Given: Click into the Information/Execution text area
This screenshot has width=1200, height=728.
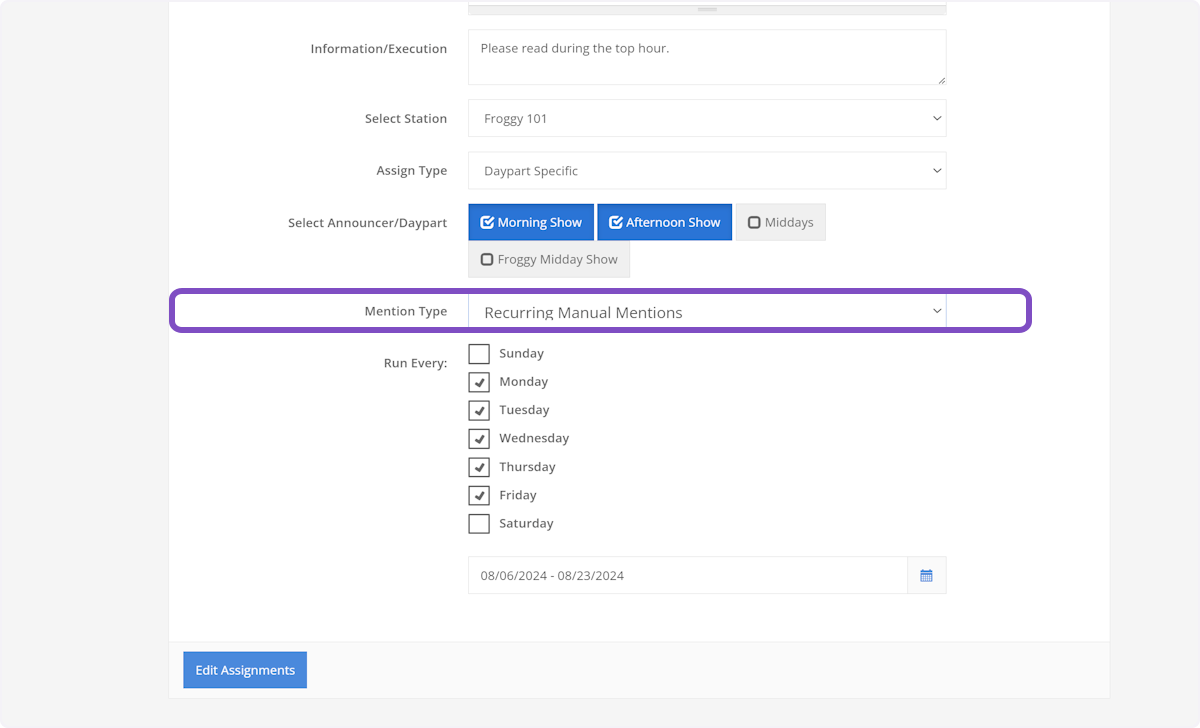Looking at the screenshot, I should click(706, 57).
